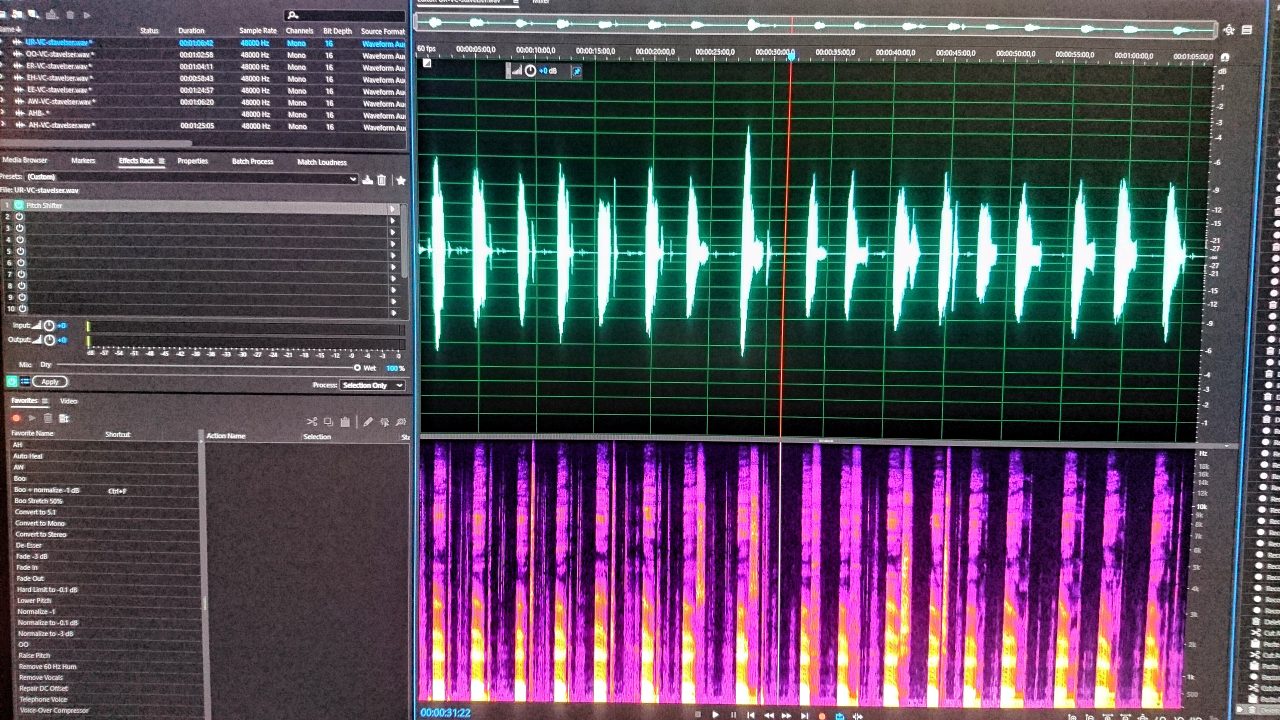The height and width of the screenshot is (720, 1280).
Task: Open effect slot 2 arrow menu
Action: point(392,220)
